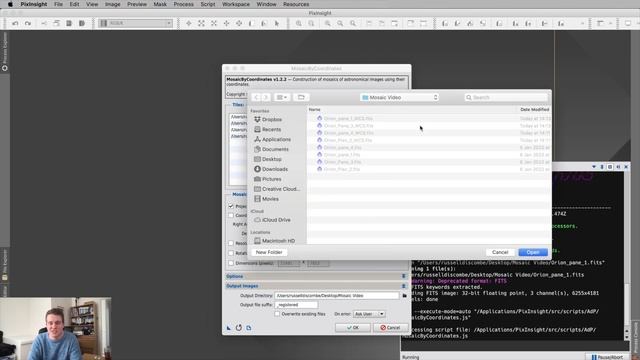Open the Process menu
Image resolution: width=640 pixels, height=360 pixels.
pos(184,4)
